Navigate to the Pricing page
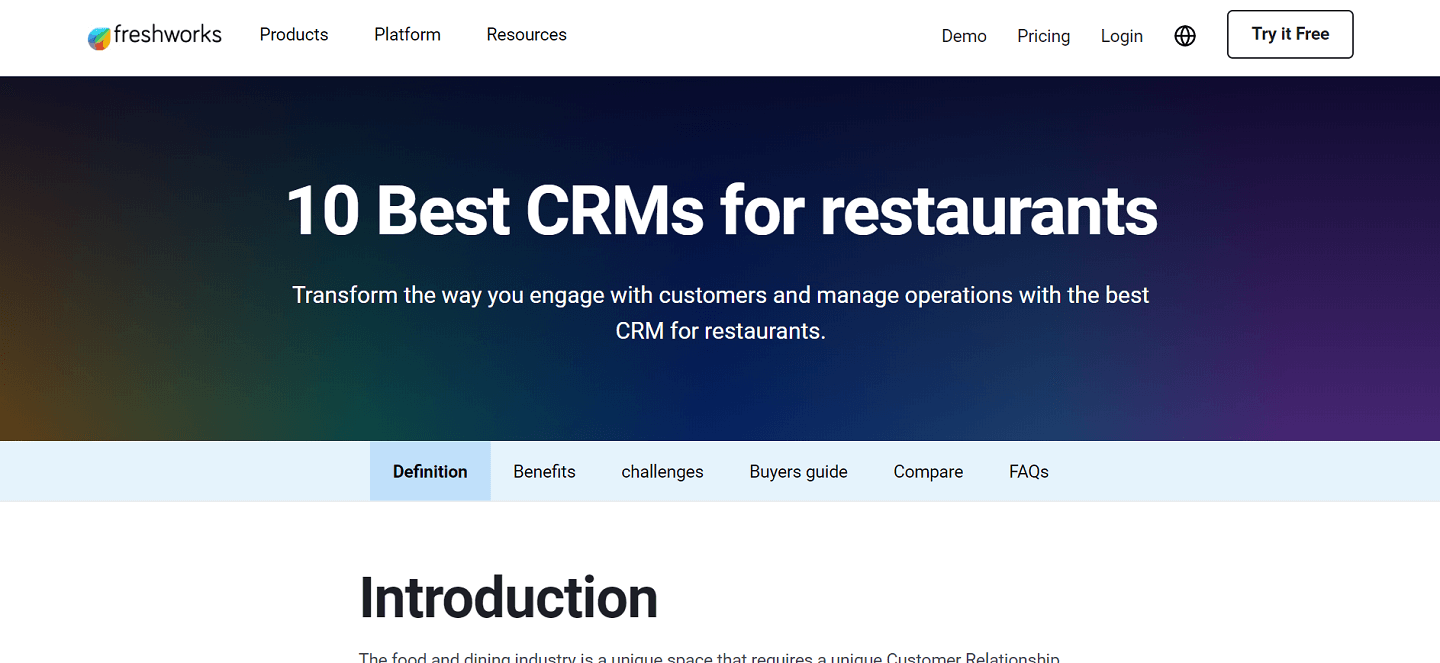Screen dimensions: 1440x663 point(1043,36)
